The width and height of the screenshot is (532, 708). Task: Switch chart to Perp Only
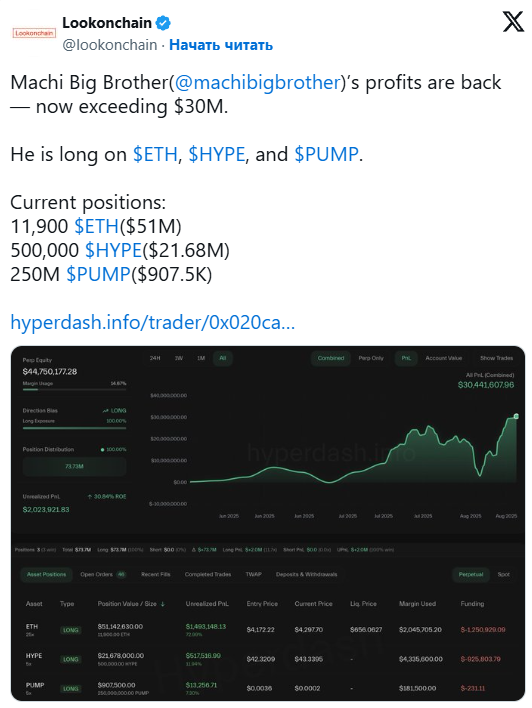tap(371, 358)
